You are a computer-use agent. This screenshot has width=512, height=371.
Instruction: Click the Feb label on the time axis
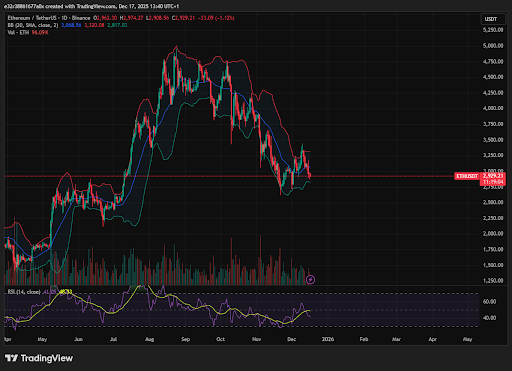tap(364, 339)
